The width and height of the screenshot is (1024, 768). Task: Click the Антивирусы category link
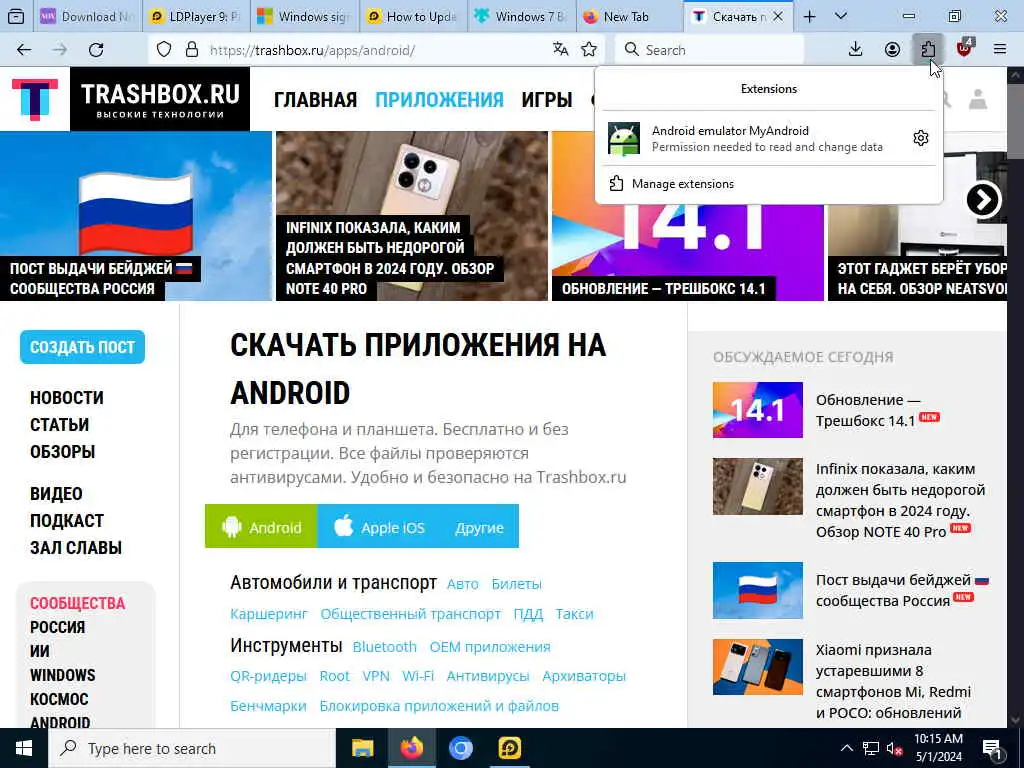click(x=487, y=676)
